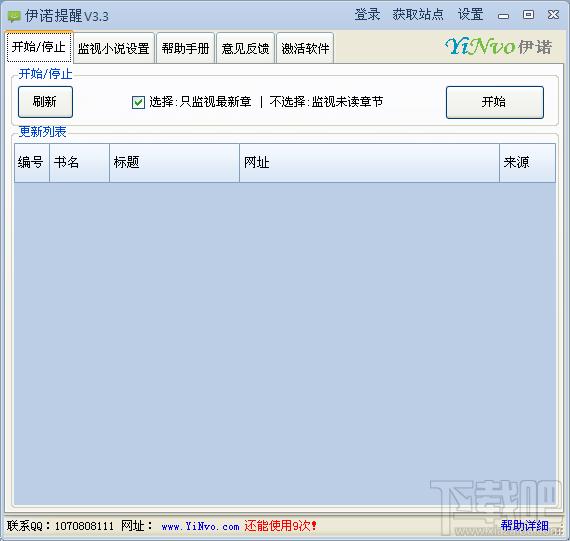
Task: Click the 不选择:监视未读章节 label
Action: point(326,102)
